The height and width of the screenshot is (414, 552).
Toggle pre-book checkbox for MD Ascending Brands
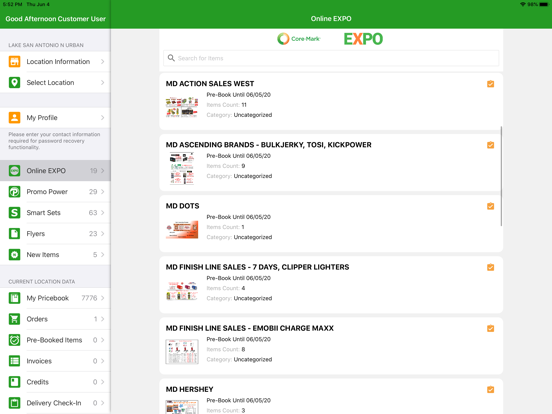[490, 145]
